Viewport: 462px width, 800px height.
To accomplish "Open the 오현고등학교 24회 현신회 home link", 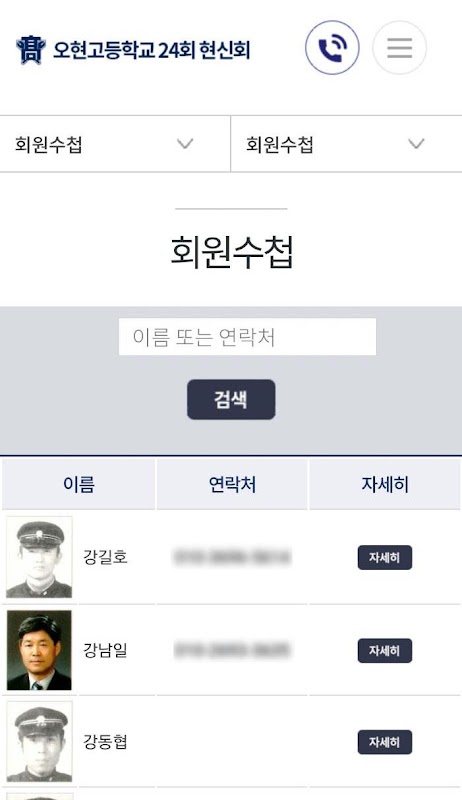I will coord(151,50).
